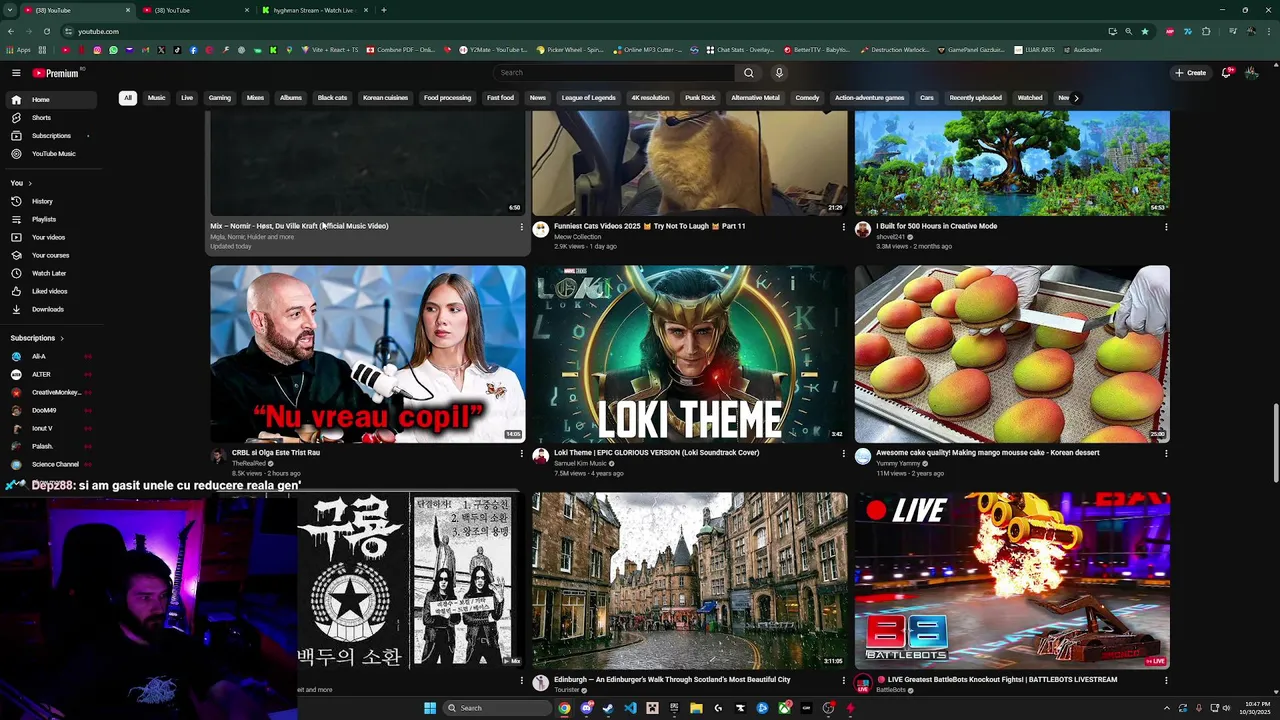Open the Instagram bookmark icon

click(97, 50)
